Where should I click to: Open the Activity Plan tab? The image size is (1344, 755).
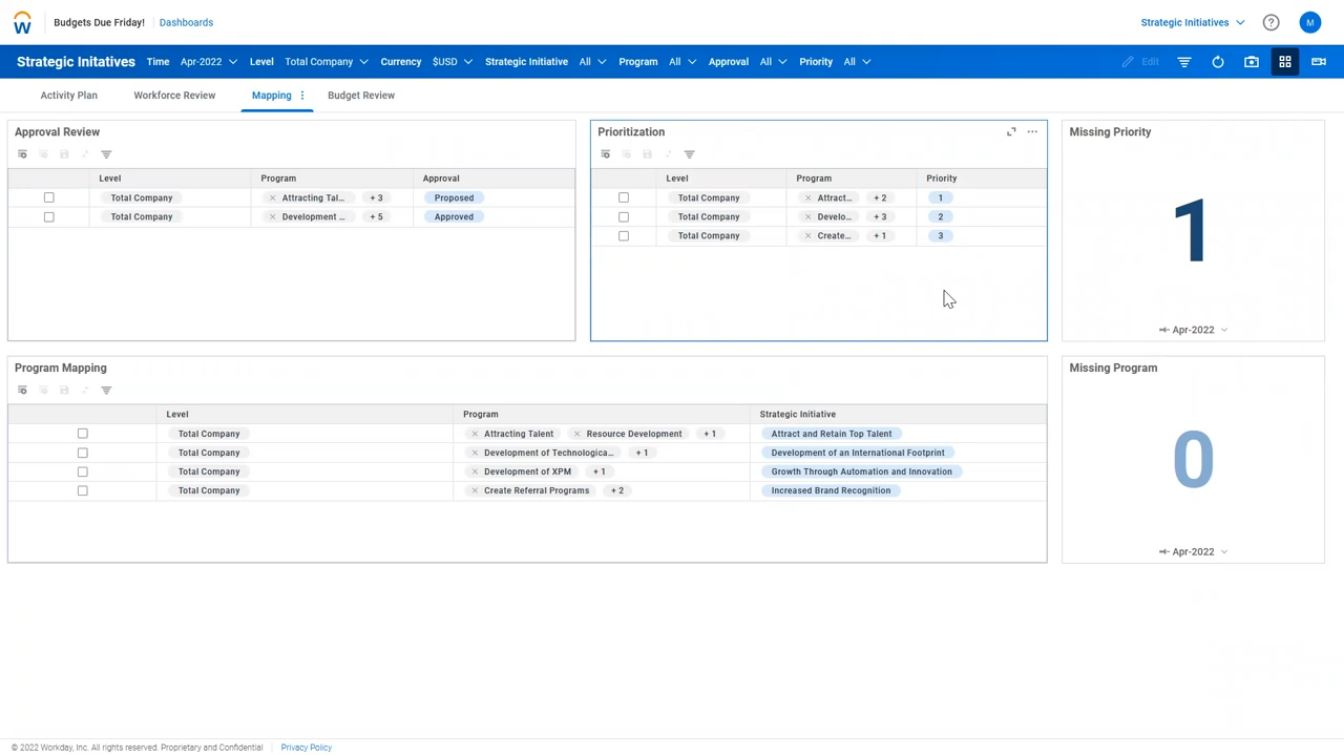[68, 95]
